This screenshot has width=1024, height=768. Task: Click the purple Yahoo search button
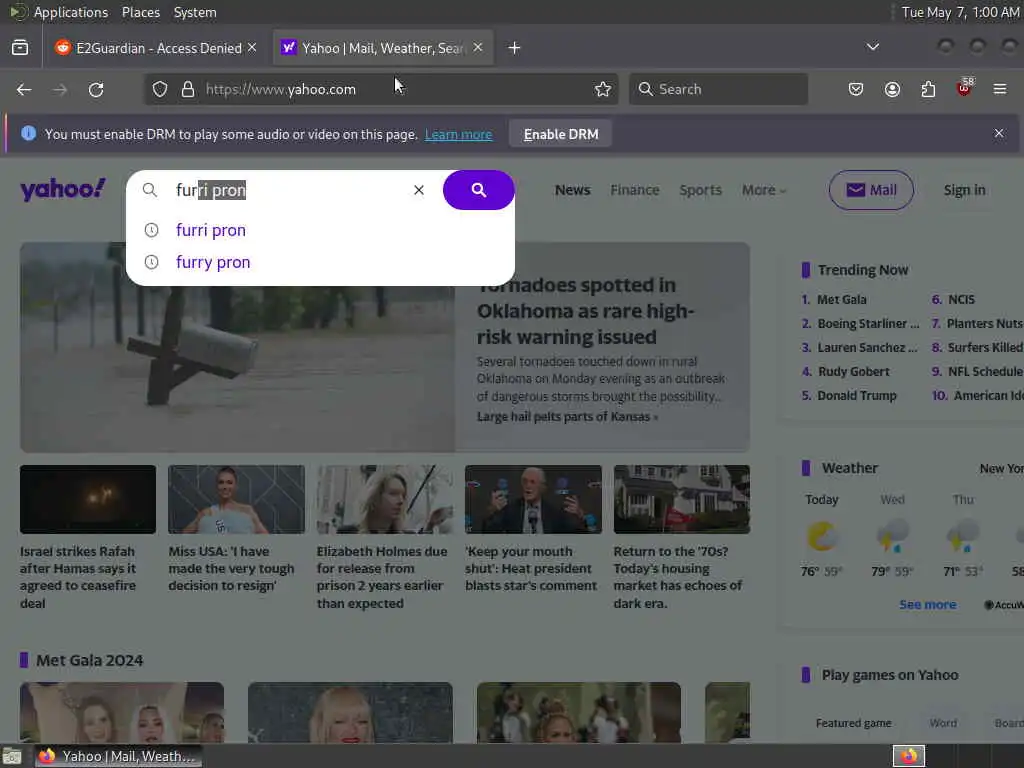tap(479, 190)
